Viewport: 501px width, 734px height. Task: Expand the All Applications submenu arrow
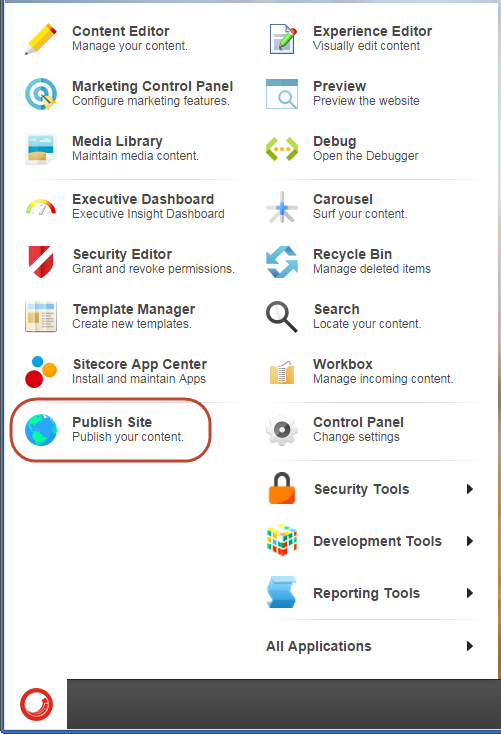coord(470,646)
